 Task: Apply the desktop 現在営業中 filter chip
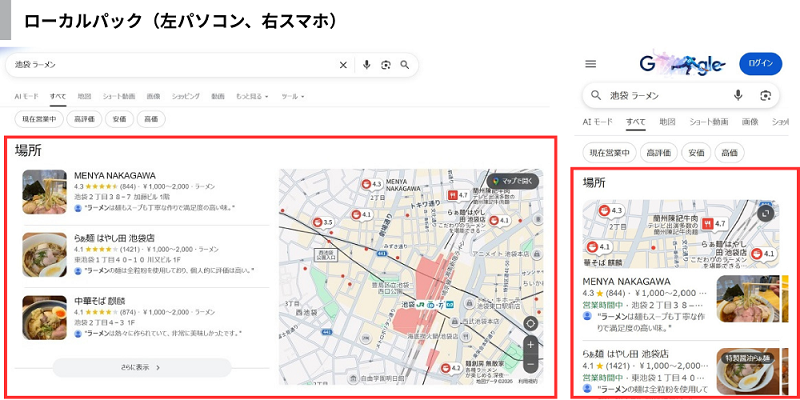39,119
